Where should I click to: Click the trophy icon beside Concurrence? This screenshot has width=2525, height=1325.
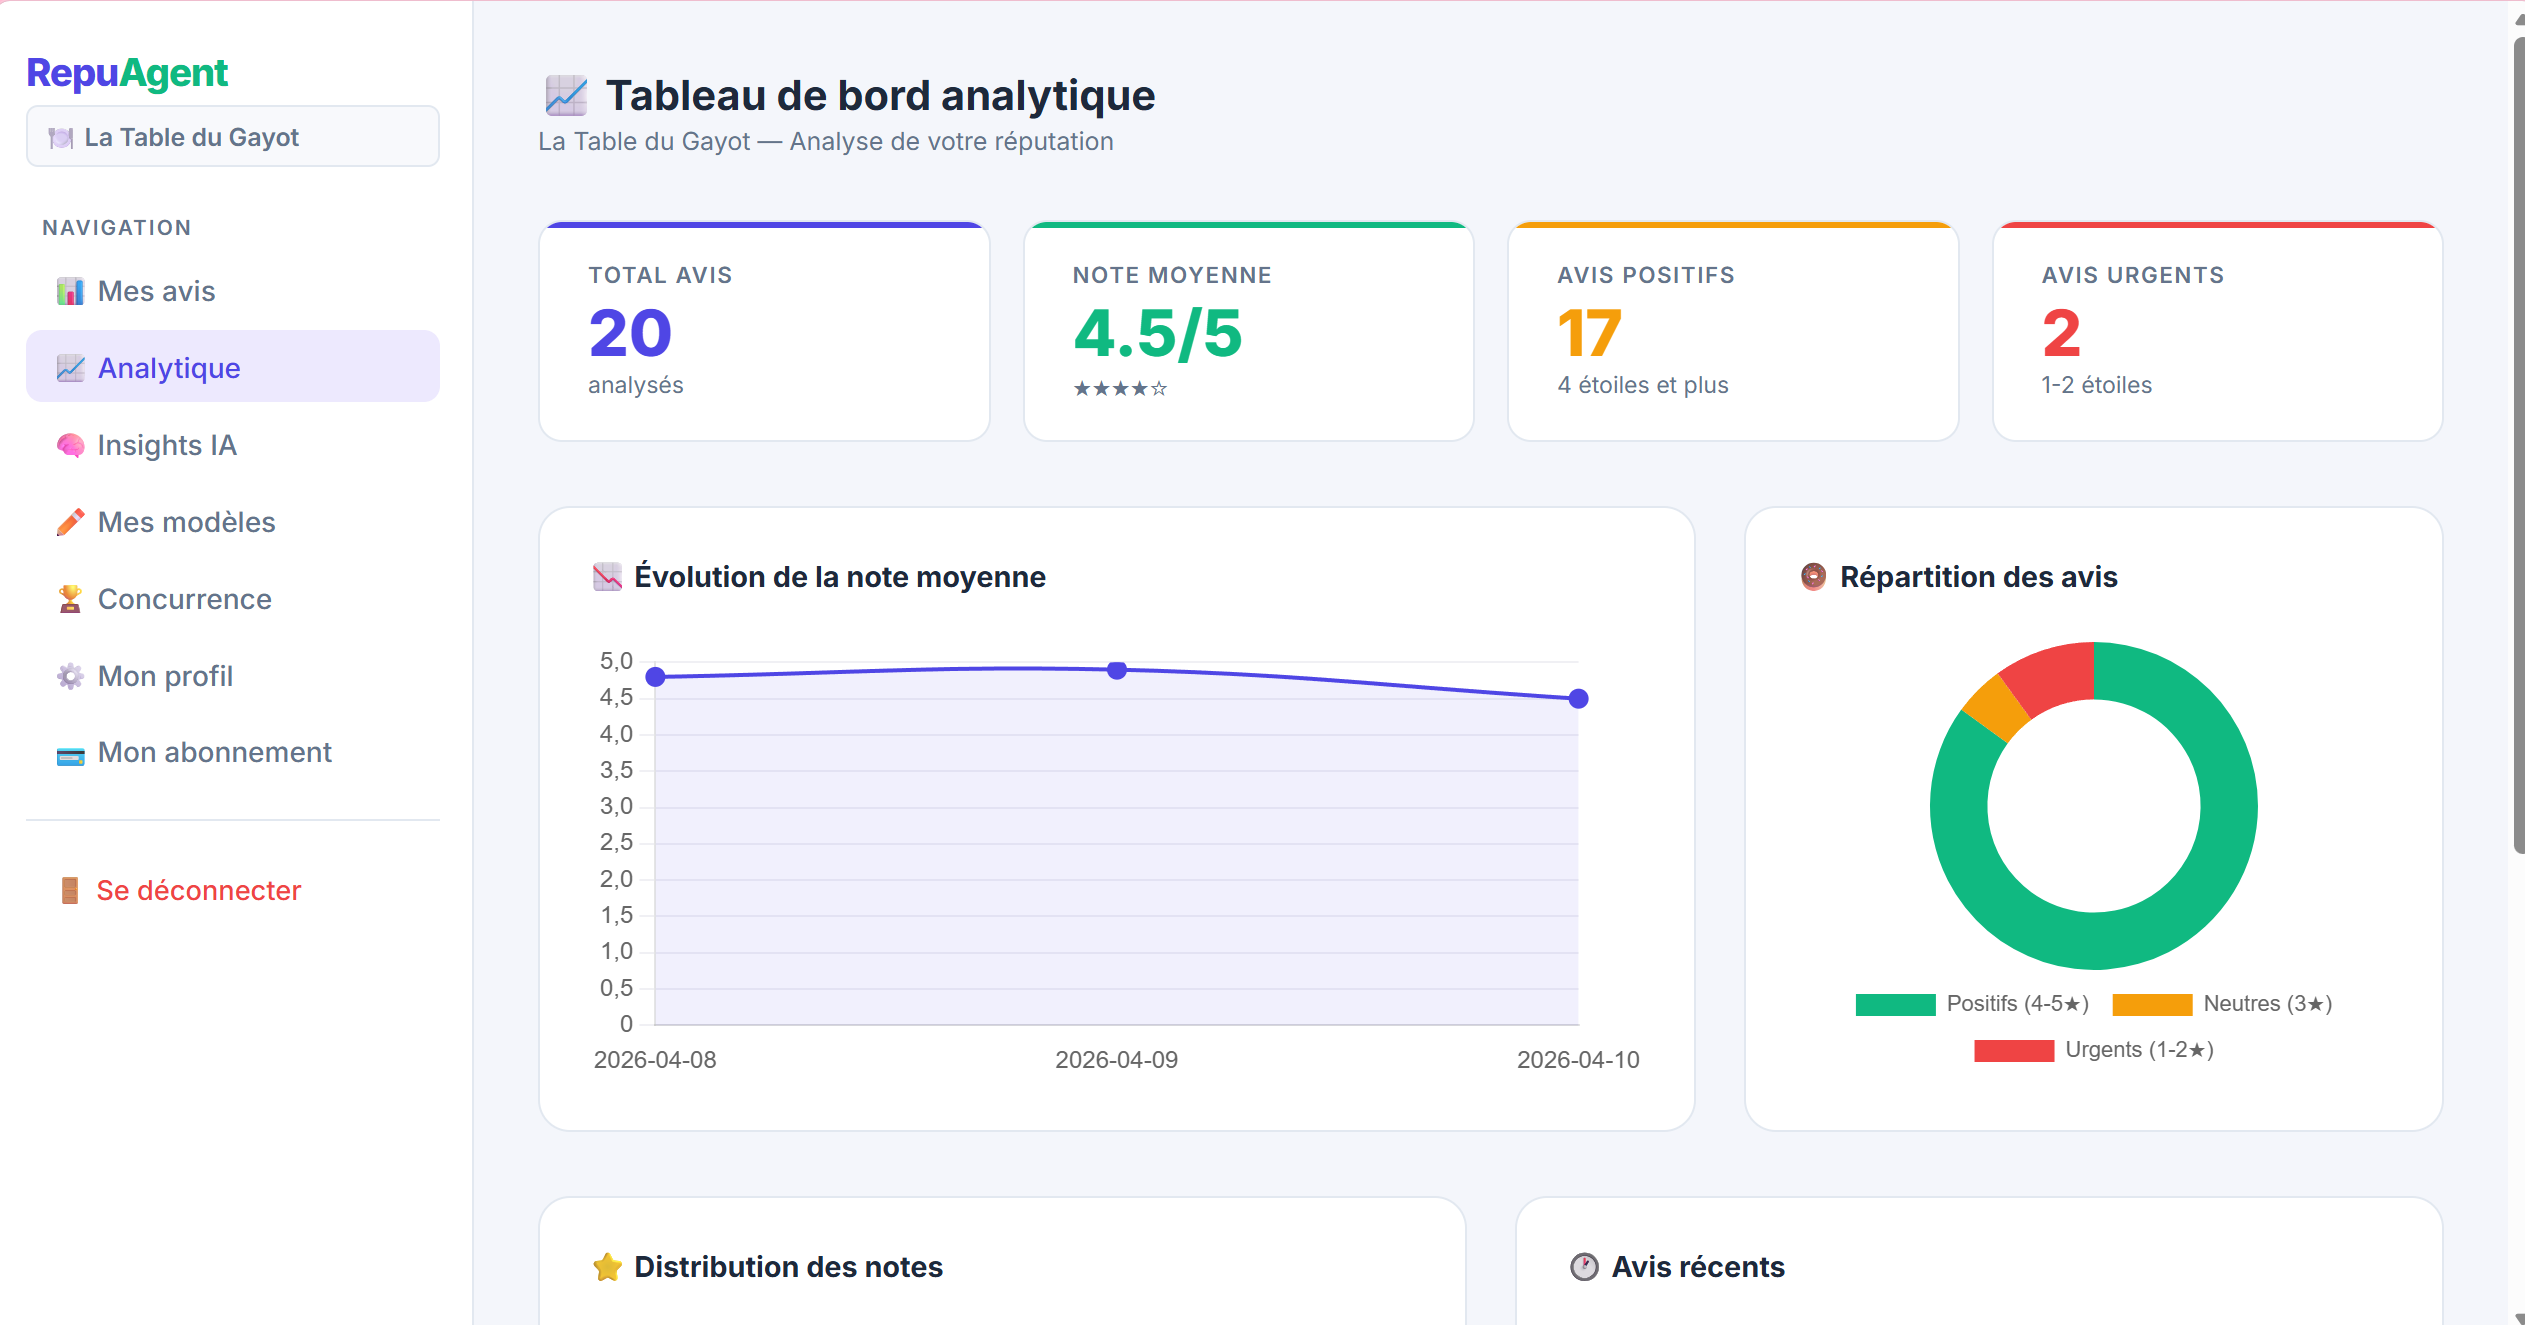[70, 600]
